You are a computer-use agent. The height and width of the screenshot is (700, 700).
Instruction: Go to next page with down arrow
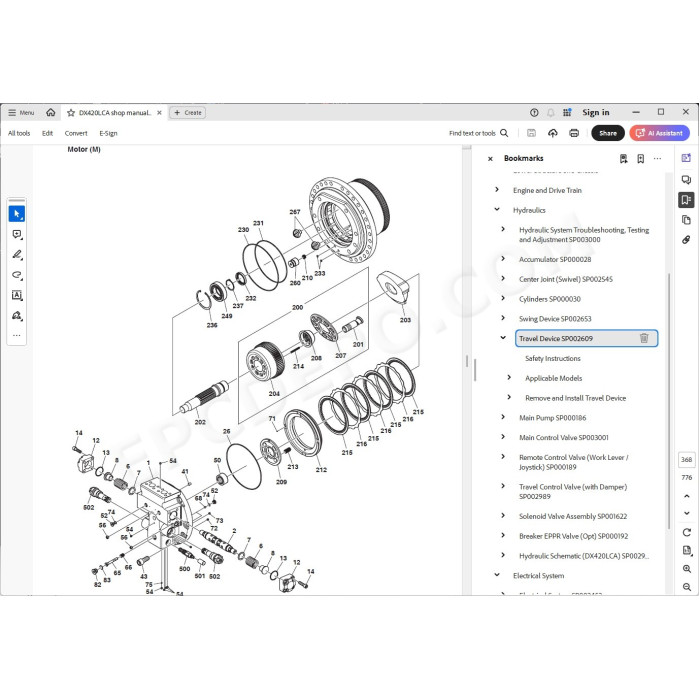[687, 513]
